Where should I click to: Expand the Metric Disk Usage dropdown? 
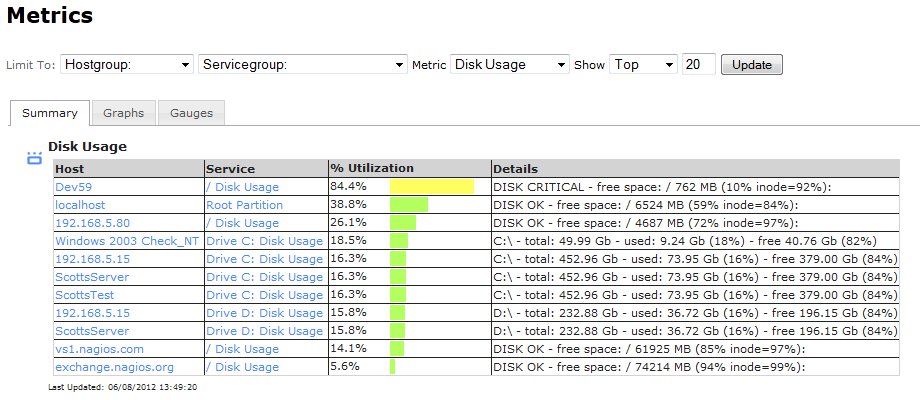click(x=509, y=65)
